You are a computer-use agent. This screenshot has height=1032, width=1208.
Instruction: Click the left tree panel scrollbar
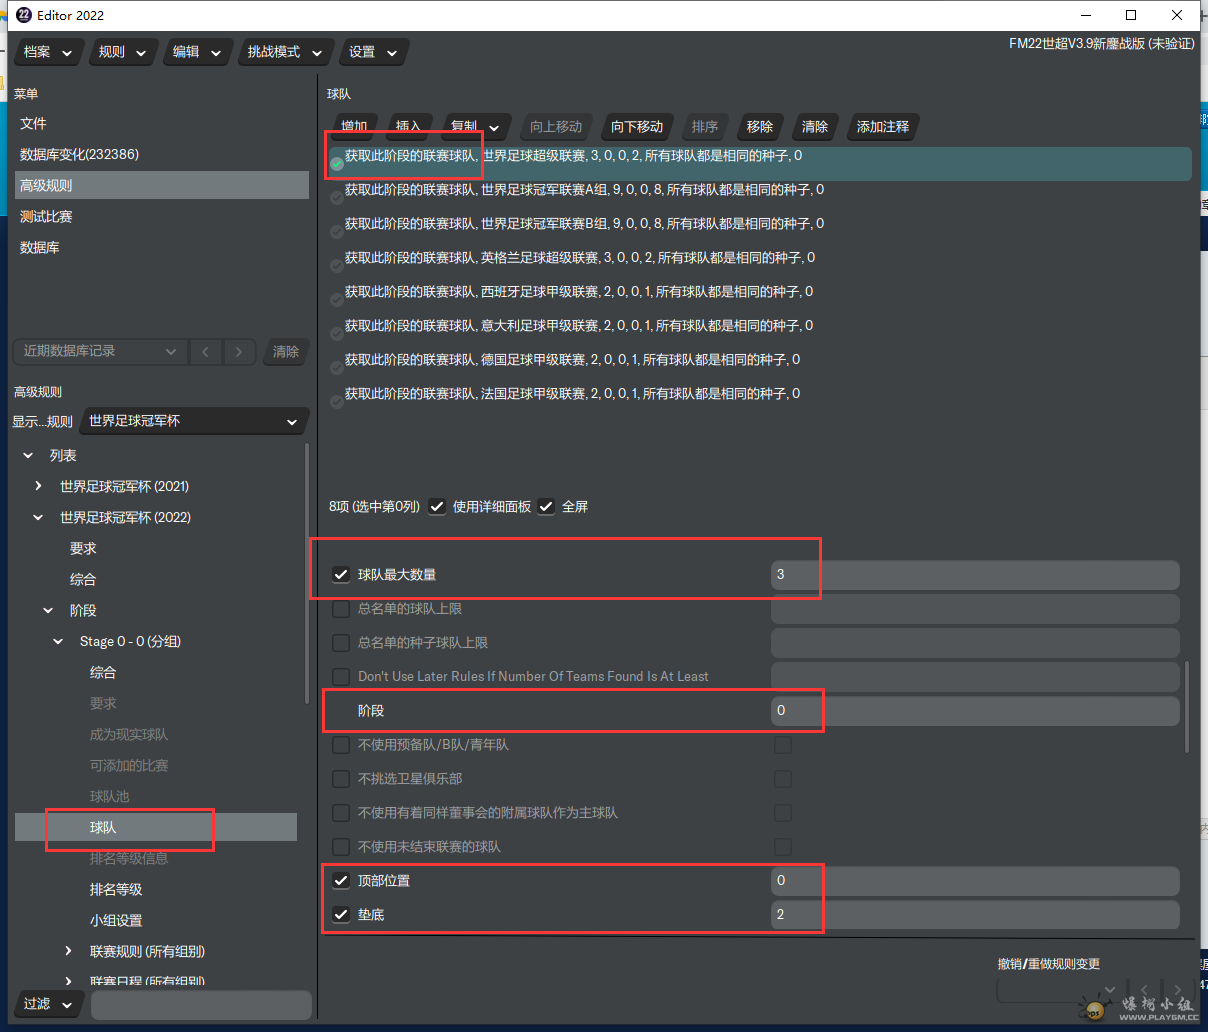coord(307,572)
